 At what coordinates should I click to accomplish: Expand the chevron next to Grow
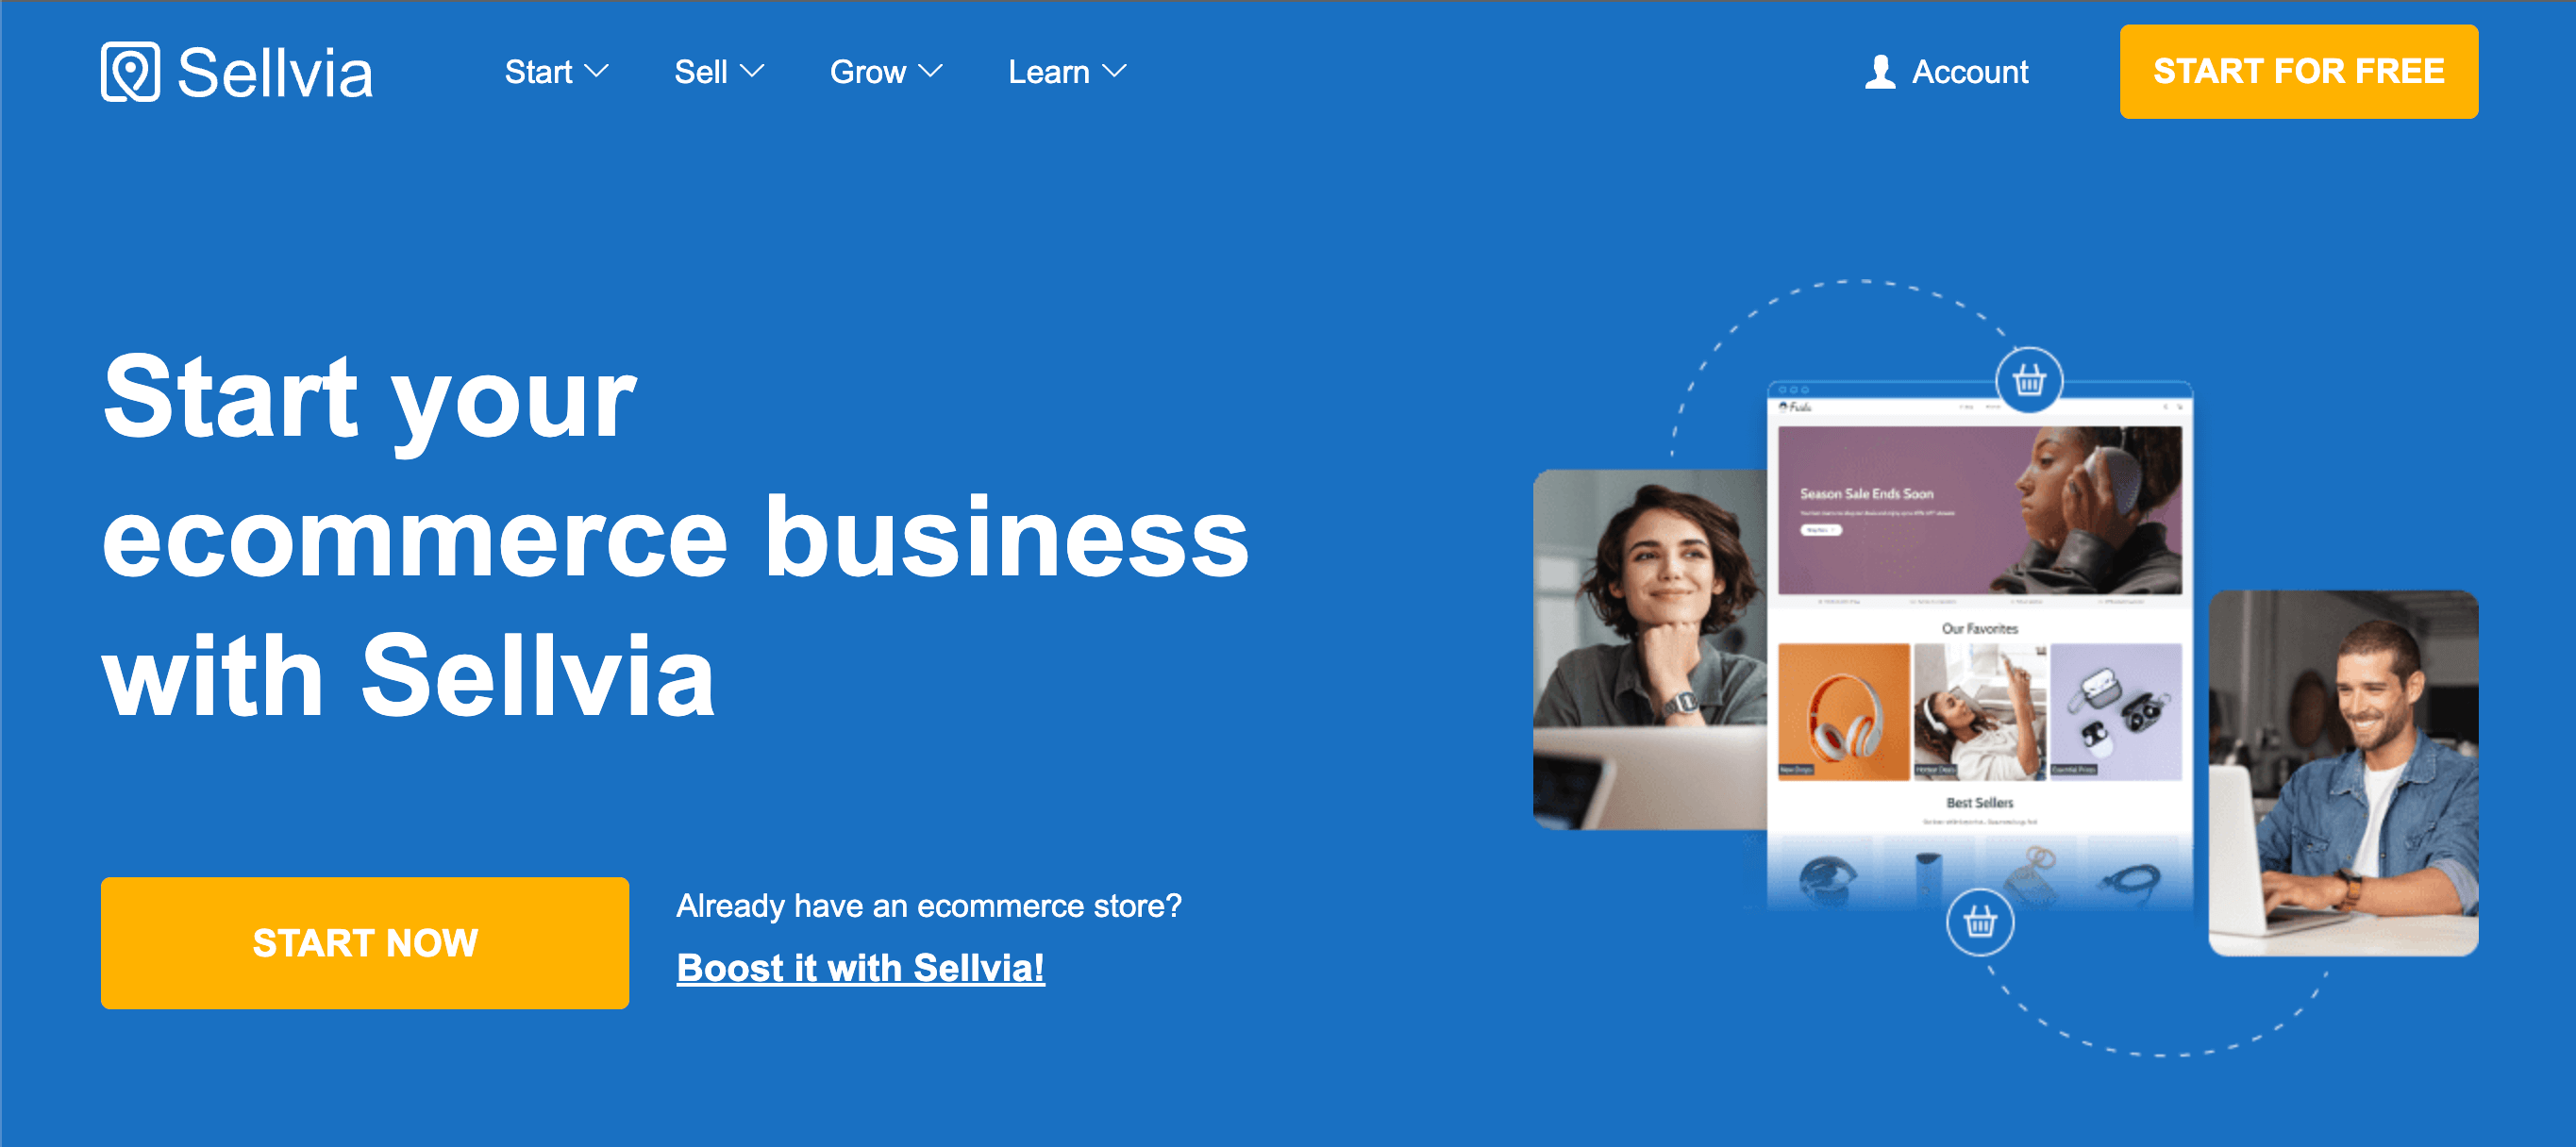930,72
